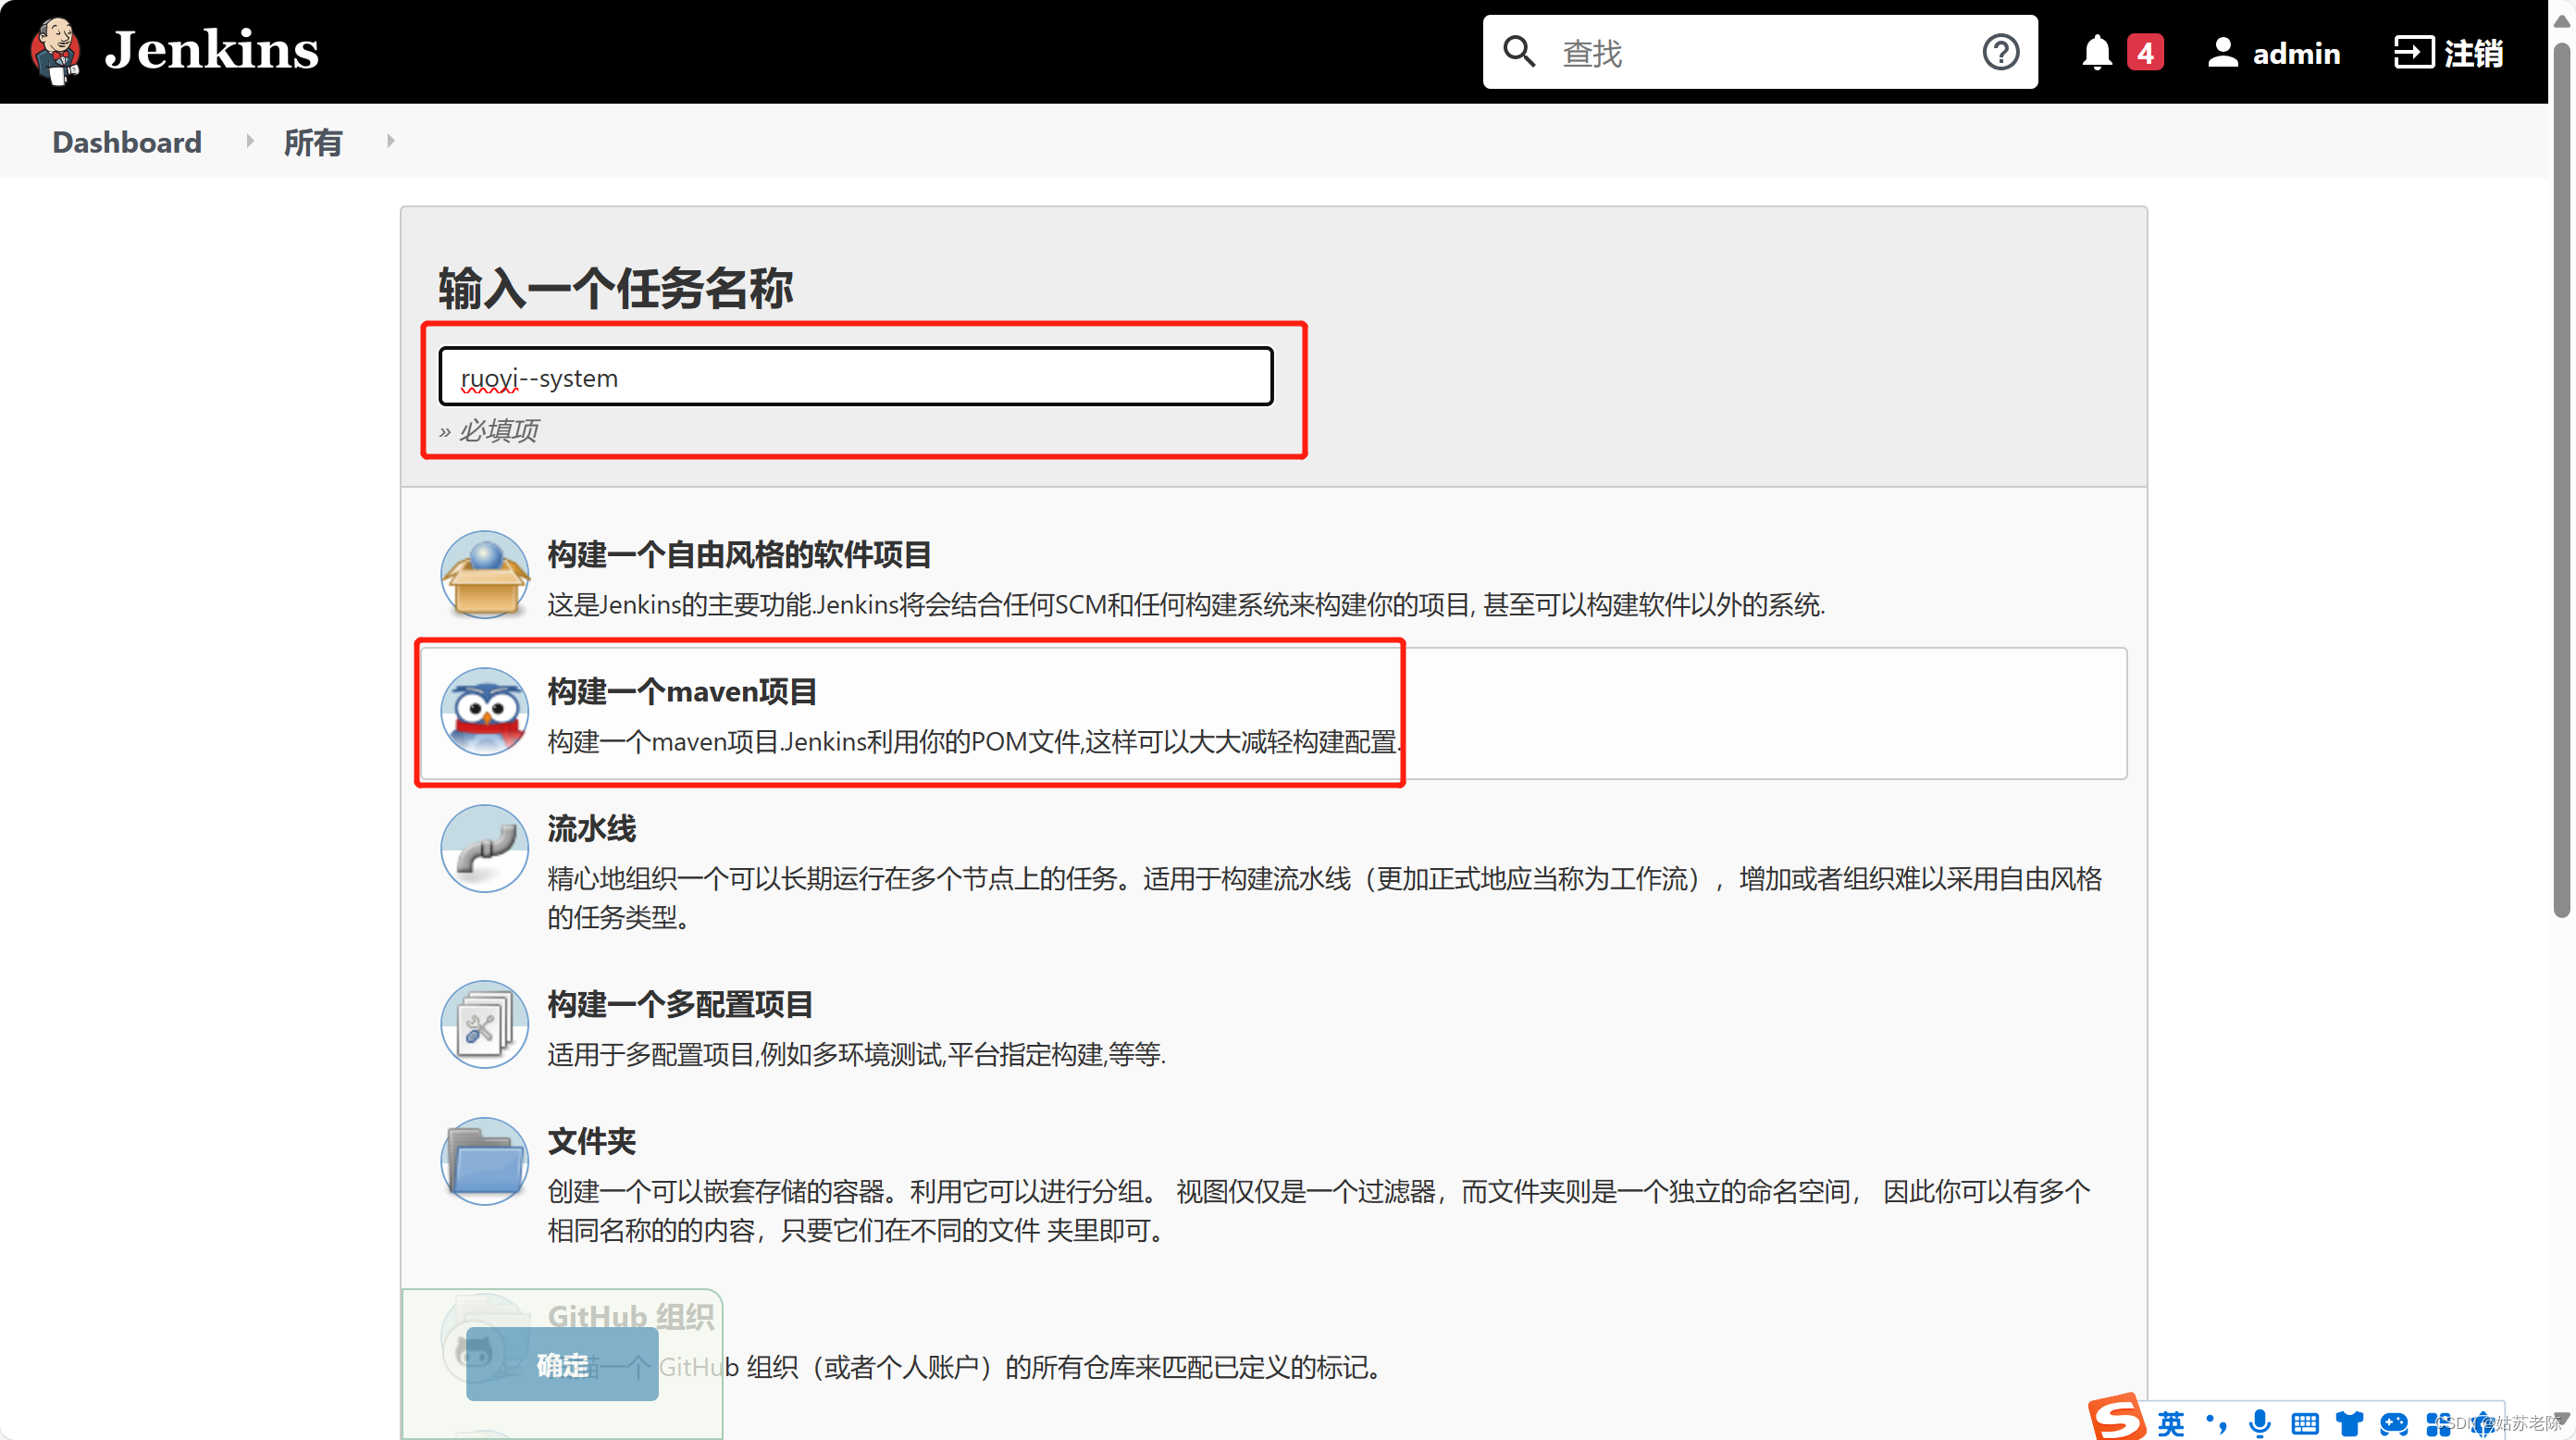This screenshot has height=1440, width=2576.
Task: Click the red notification count badge
Action: point(2145,52)
